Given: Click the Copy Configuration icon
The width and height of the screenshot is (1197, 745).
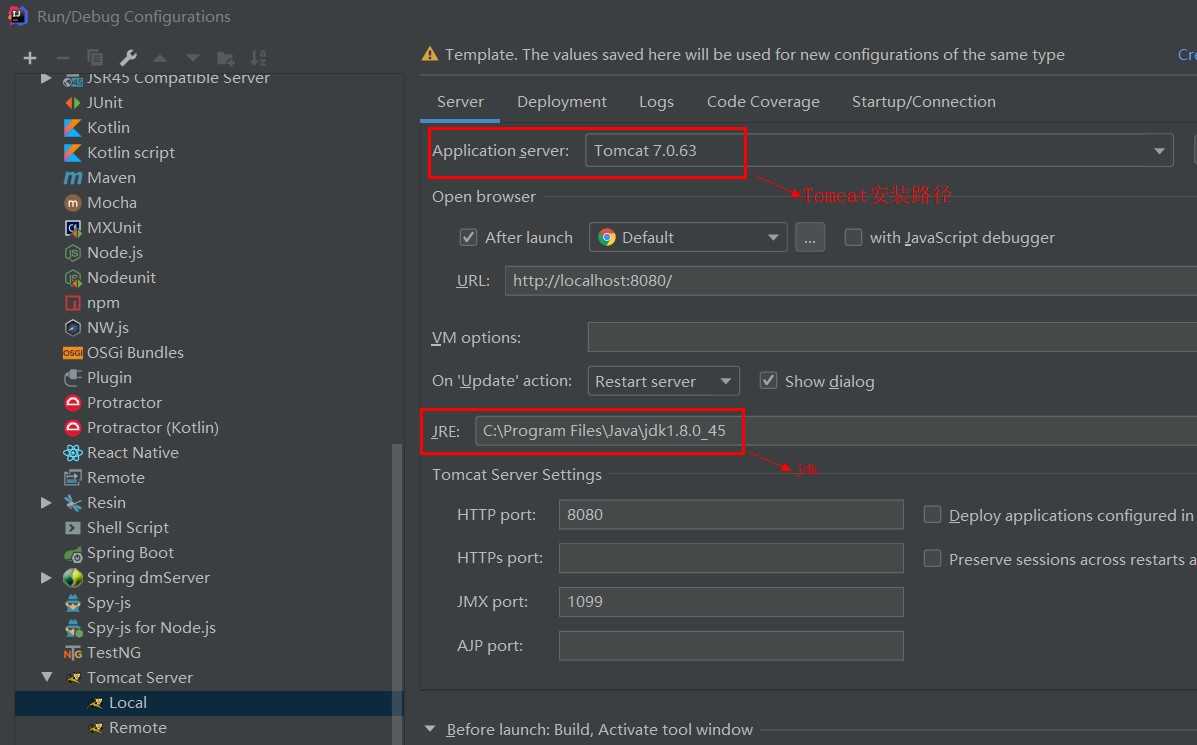Looking at the screenshot, I should 95,58.
